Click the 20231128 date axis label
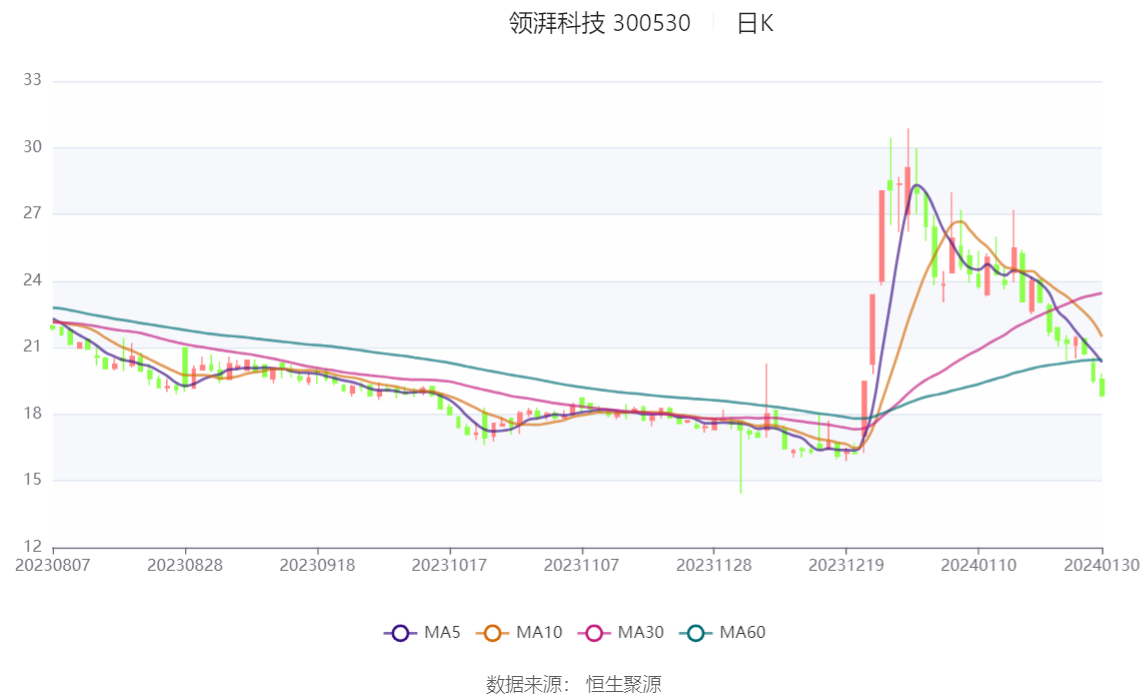 click(713, 566)
